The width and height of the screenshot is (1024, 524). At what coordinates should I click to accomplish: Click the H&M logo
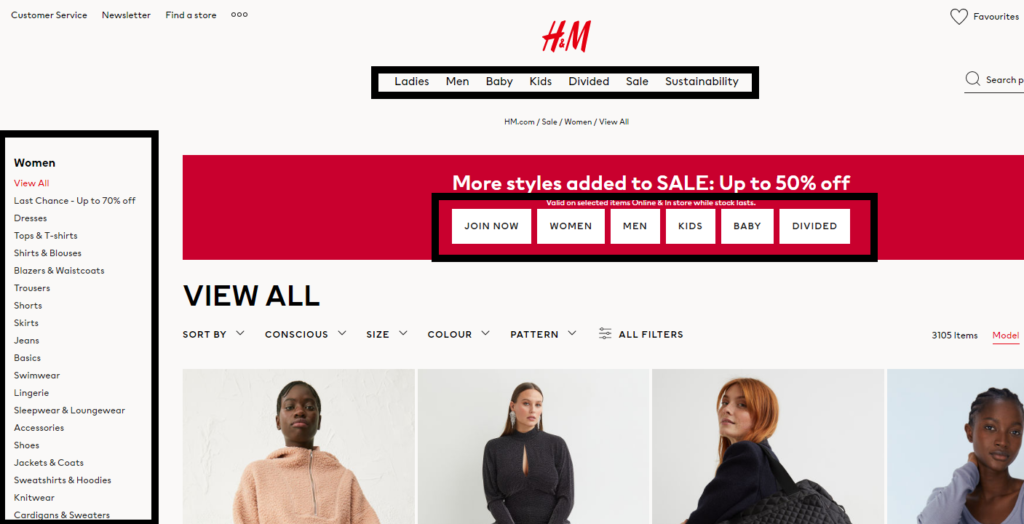(566, 37)
